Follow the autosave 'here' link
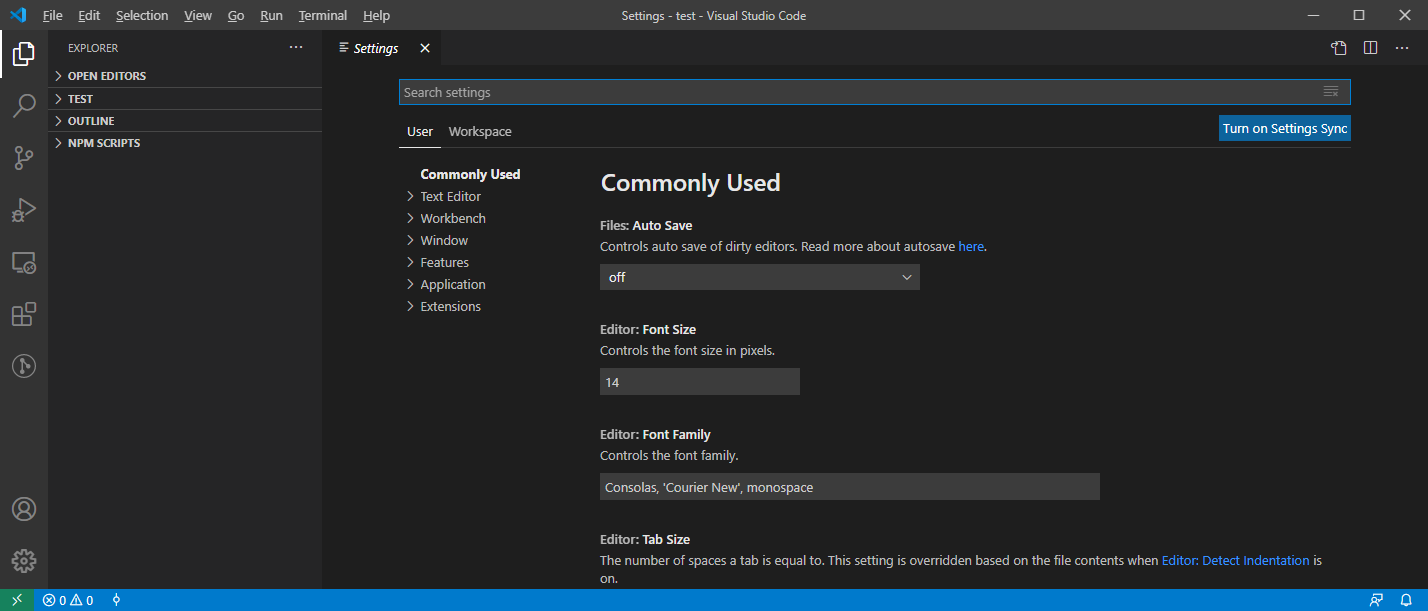This screenshot has width=1428, height=611. (x=971, y=246)
